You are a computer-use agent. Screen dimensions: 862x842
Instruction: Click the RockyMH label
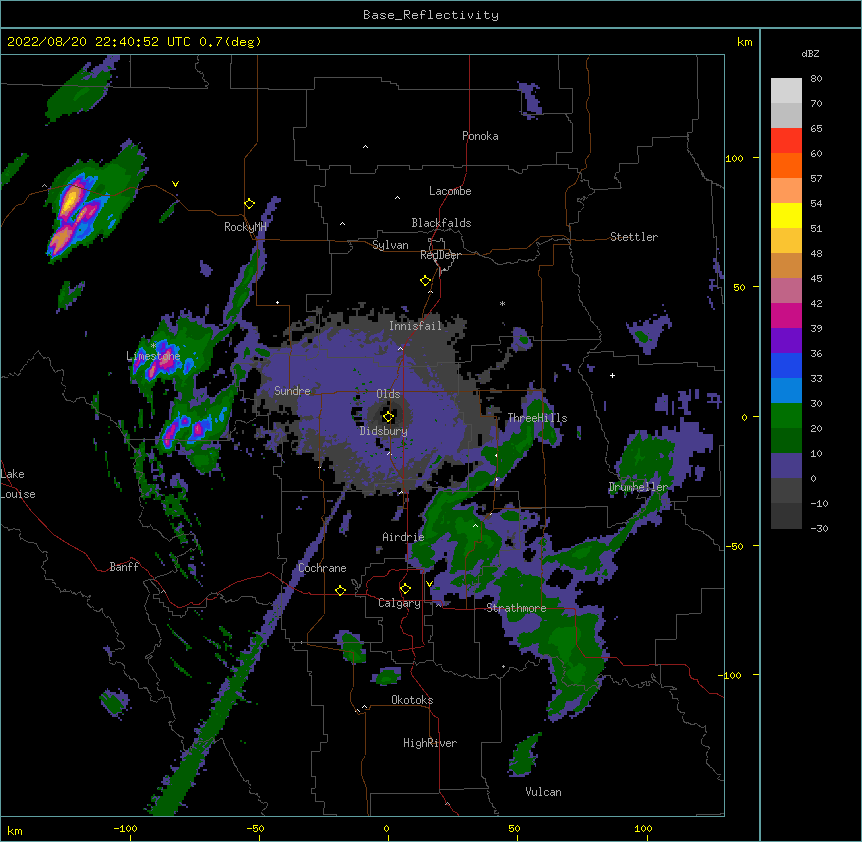coord(245,227)
